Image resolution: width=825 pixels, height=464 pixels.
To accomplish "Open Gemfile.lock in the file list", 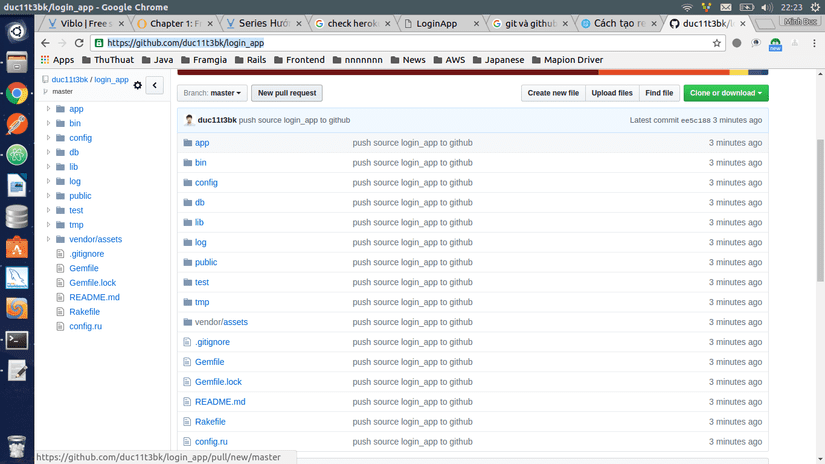I will click(218, 382).
